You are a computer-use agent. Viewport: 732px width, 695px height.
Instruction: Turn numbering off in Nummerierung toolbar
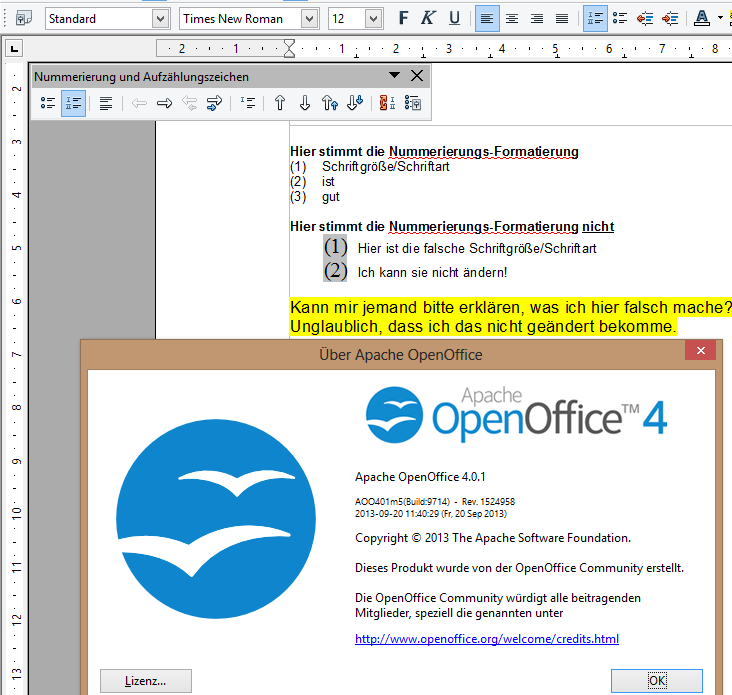point(106,103)
